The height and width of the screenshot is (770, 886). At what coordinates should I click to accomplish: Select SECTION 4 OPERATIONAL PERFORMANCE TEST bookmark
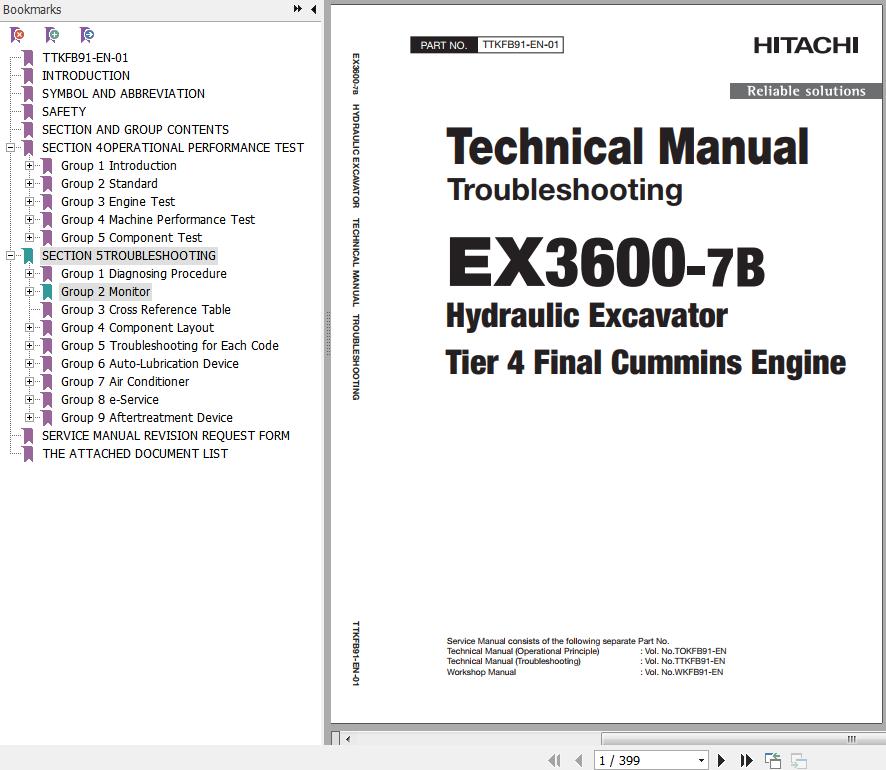[x=172, y=147]
